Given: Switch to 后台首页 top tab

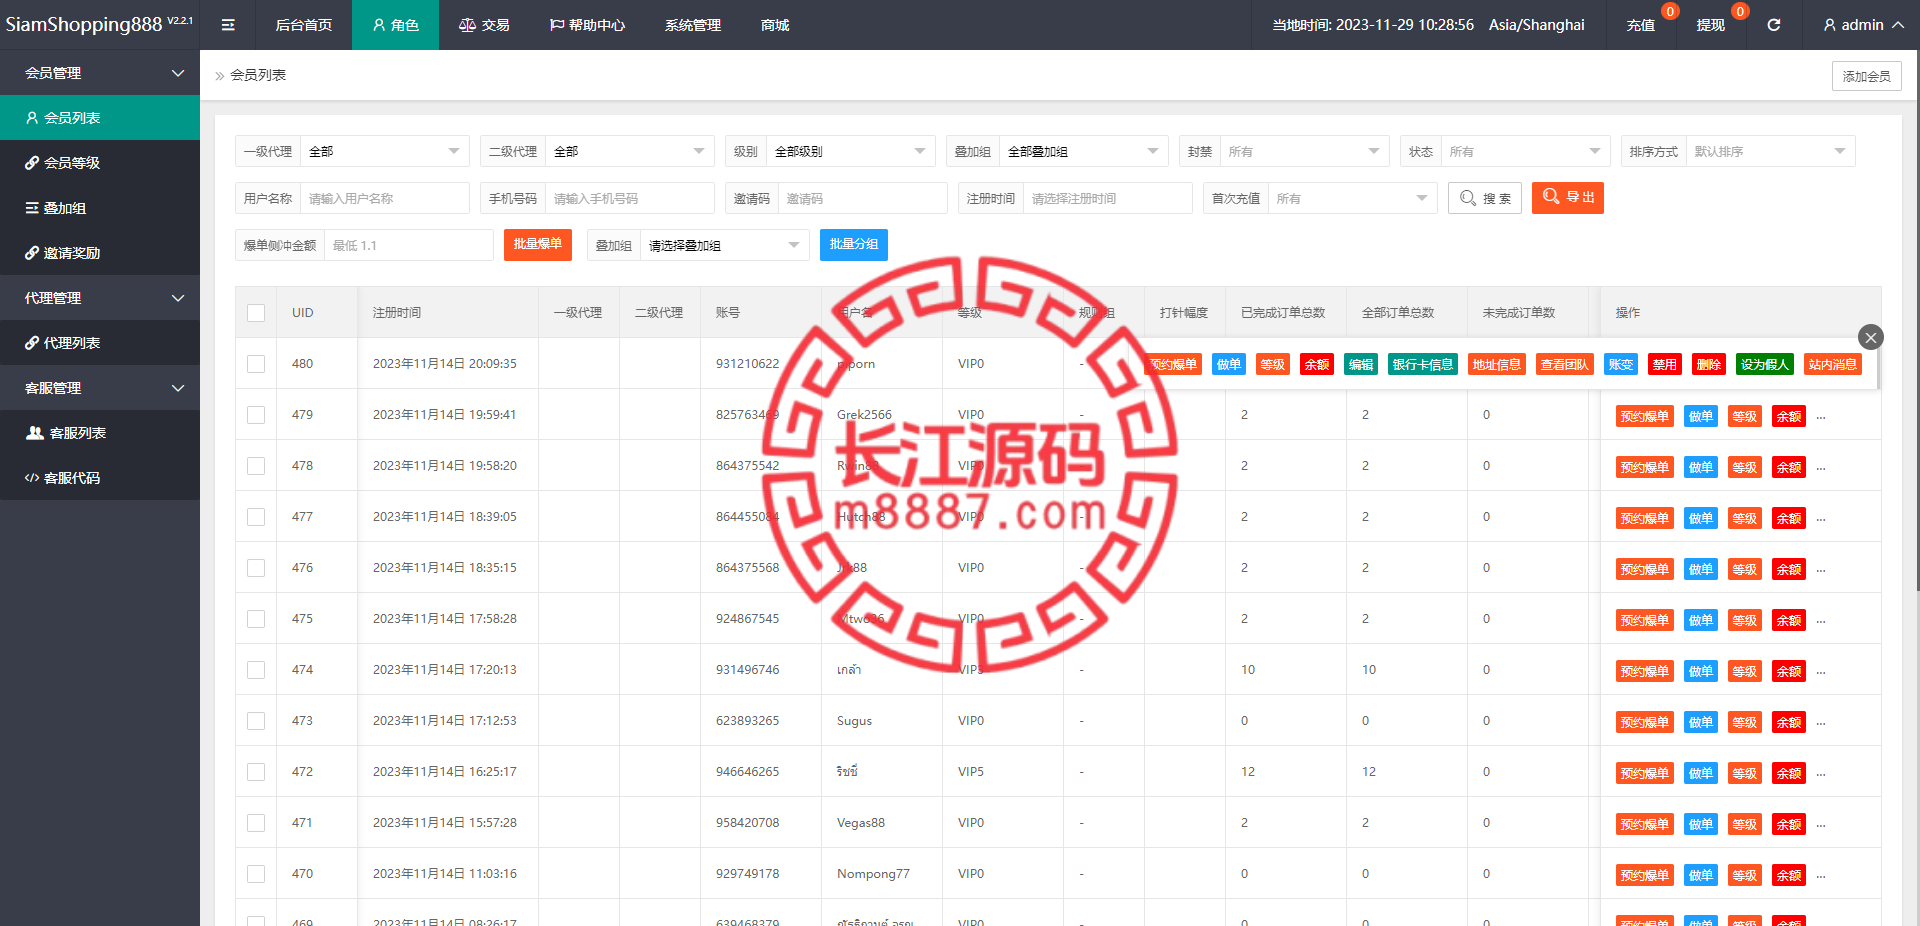Looking at the screenshot, I should click(304, 25).
